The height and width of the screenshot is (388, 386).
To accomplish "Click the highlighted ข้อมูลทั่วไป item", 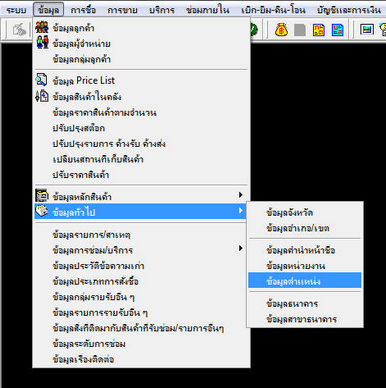I will [141, 211].
